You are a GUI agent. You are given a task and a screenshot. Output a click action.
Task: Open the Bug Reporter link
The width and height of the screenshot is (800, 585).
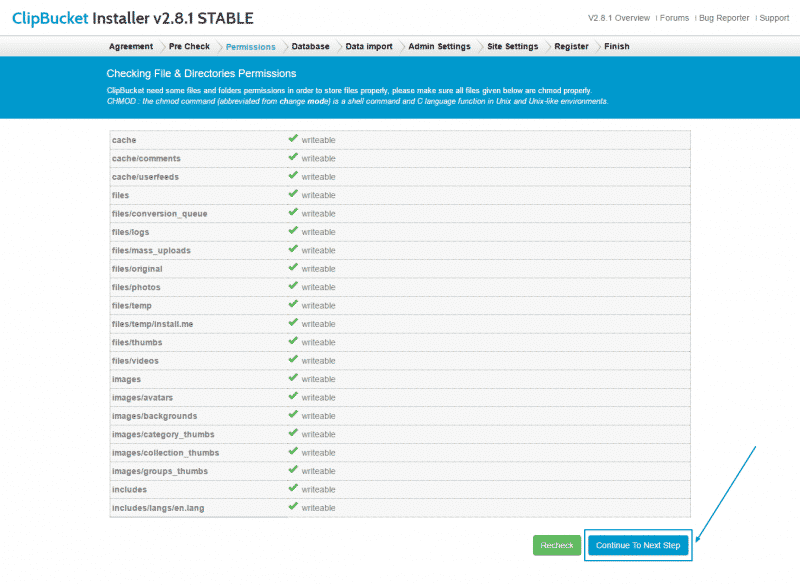click(723, 18)
